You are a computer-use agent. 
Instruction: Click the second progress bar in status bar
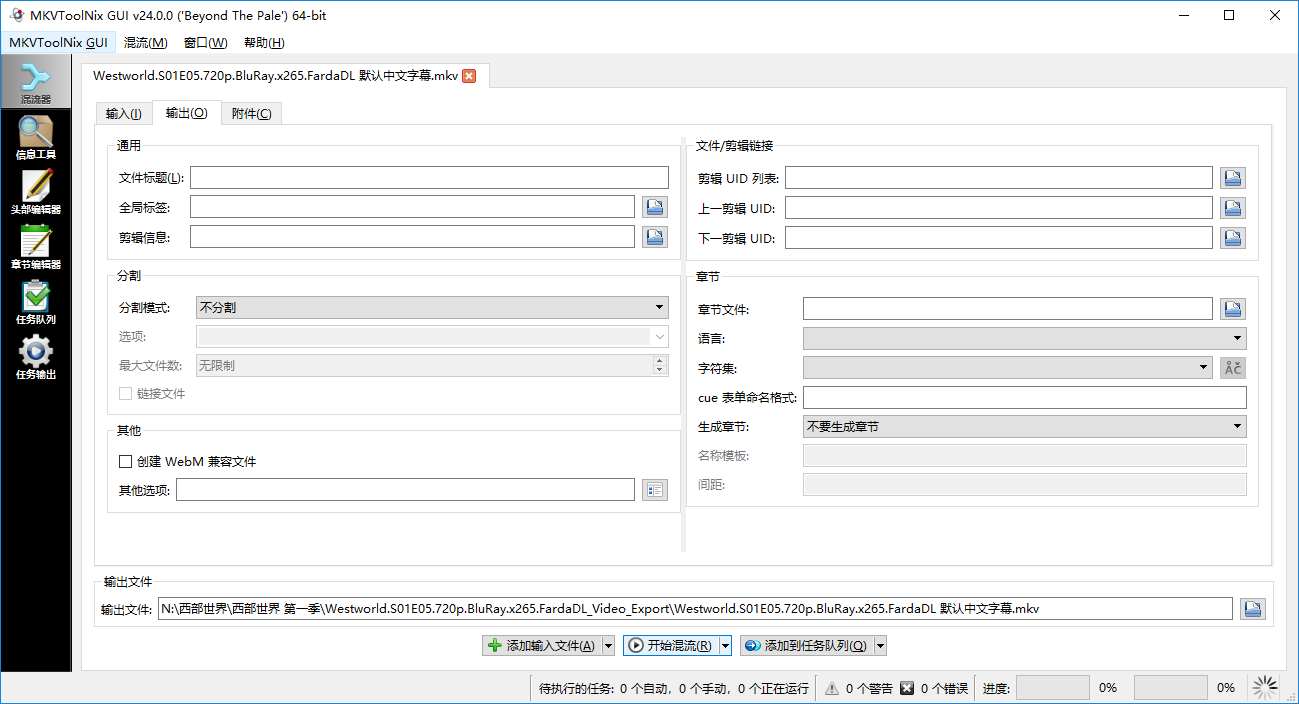pyautogui.click(x=1170, y=688)
